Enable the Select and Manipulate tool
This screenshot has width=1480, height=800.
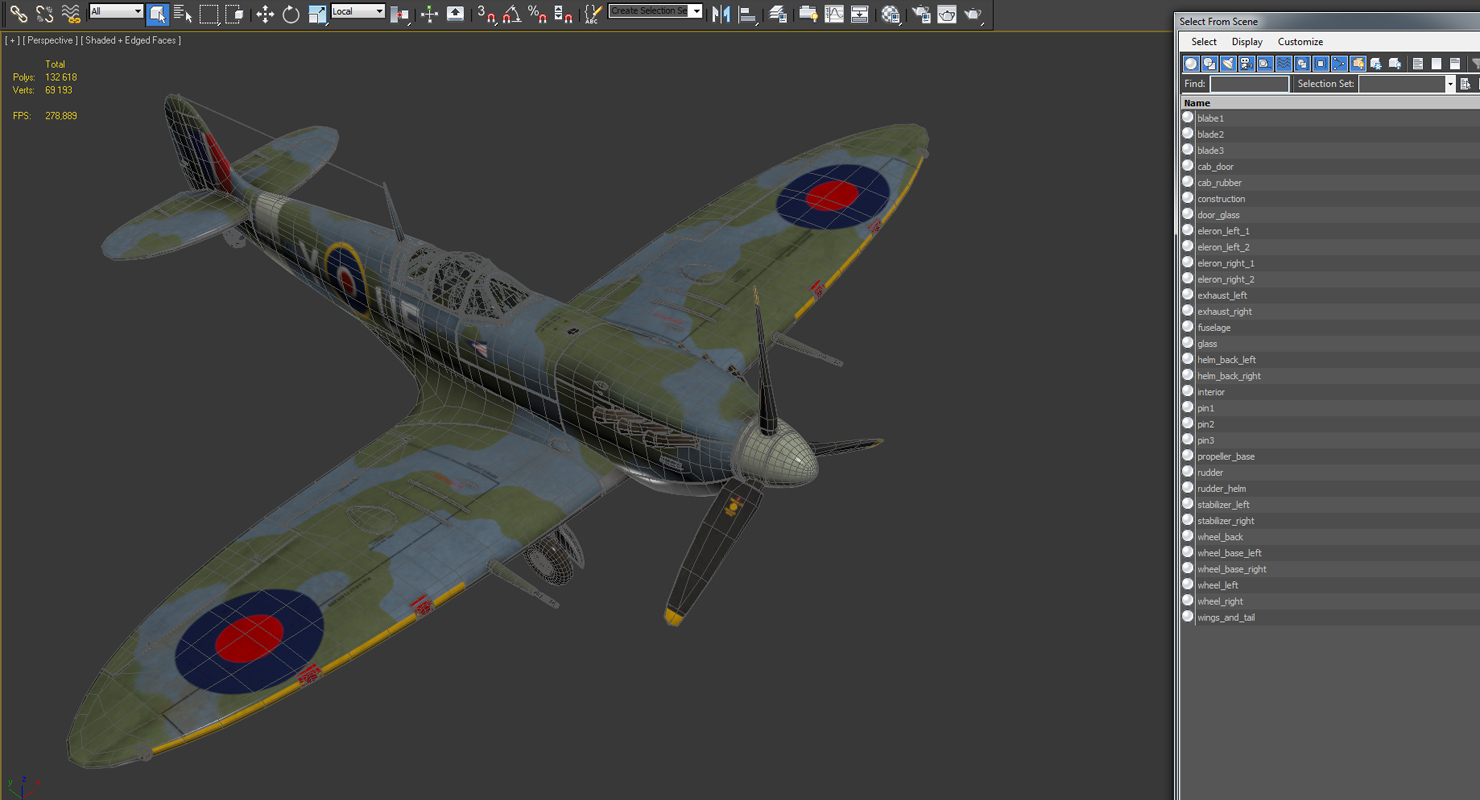pyautogui.click(x=430, y=13)
